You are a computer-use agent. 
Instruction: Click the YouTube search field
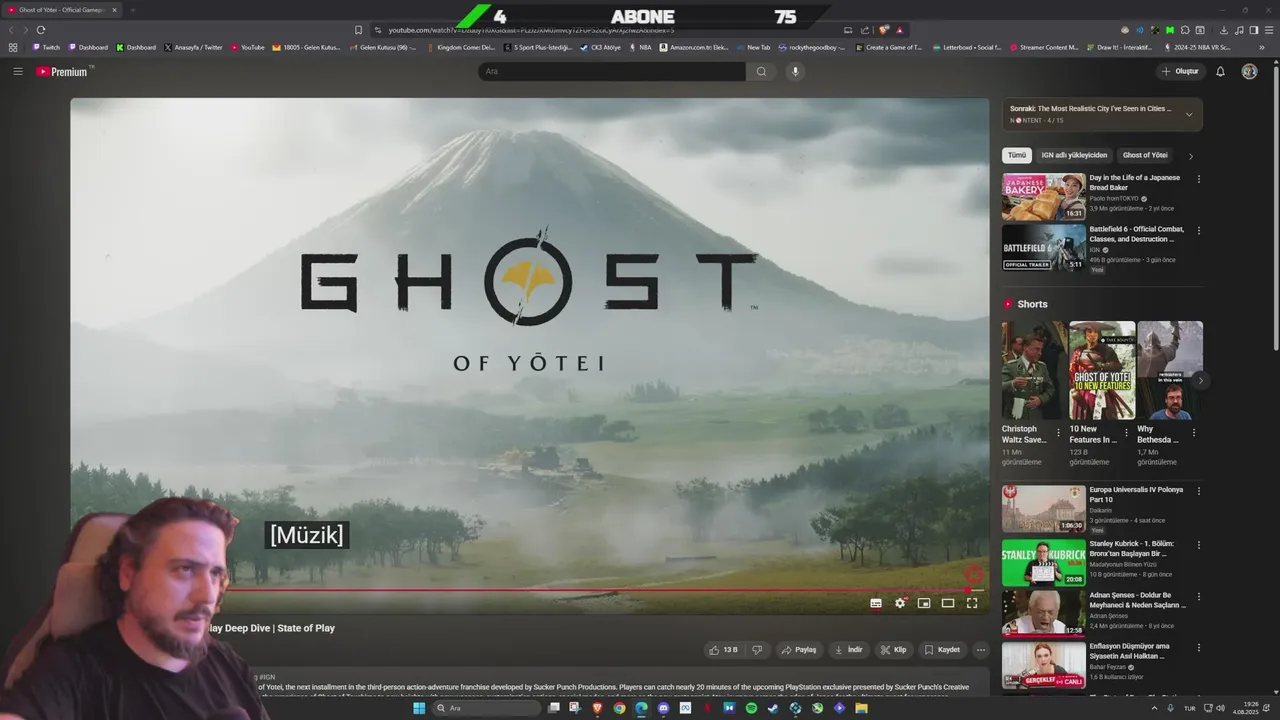point(611,71)
